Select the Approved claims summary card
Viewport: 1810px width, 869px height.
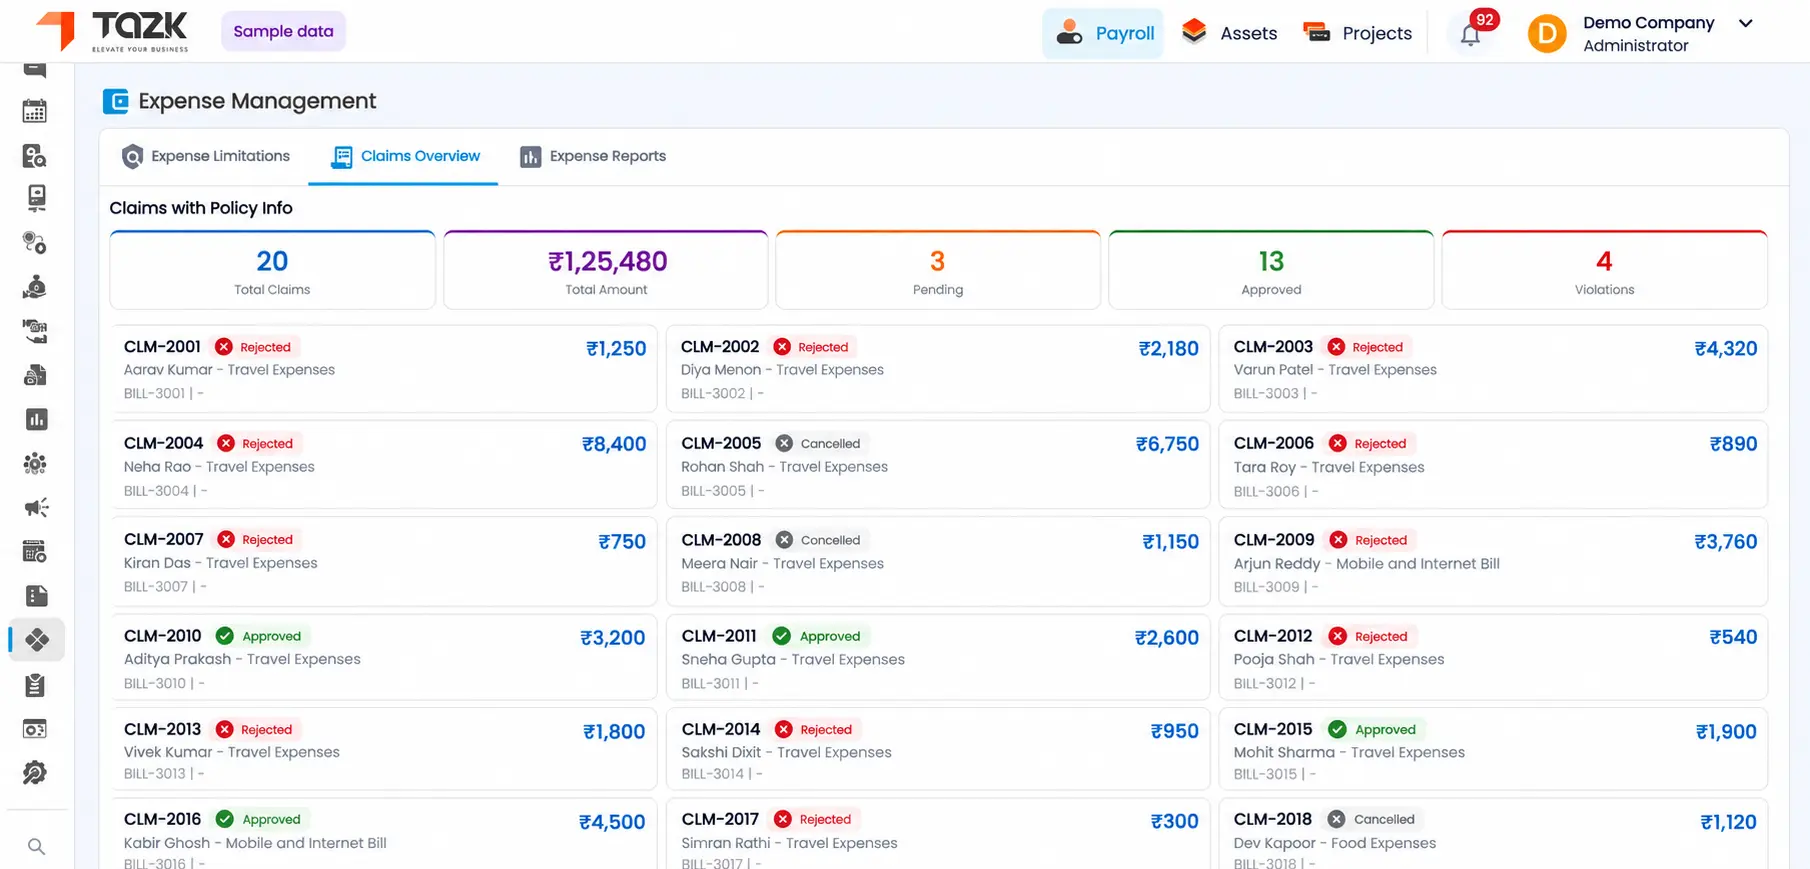tap(1271, 270)
